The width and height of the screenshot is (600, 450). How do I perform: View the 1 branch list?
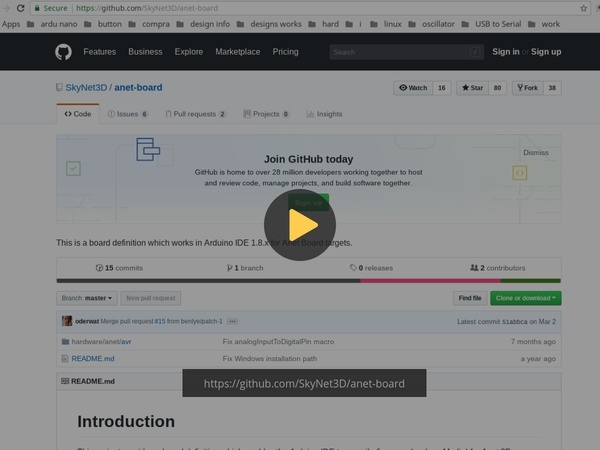[245, 268]
